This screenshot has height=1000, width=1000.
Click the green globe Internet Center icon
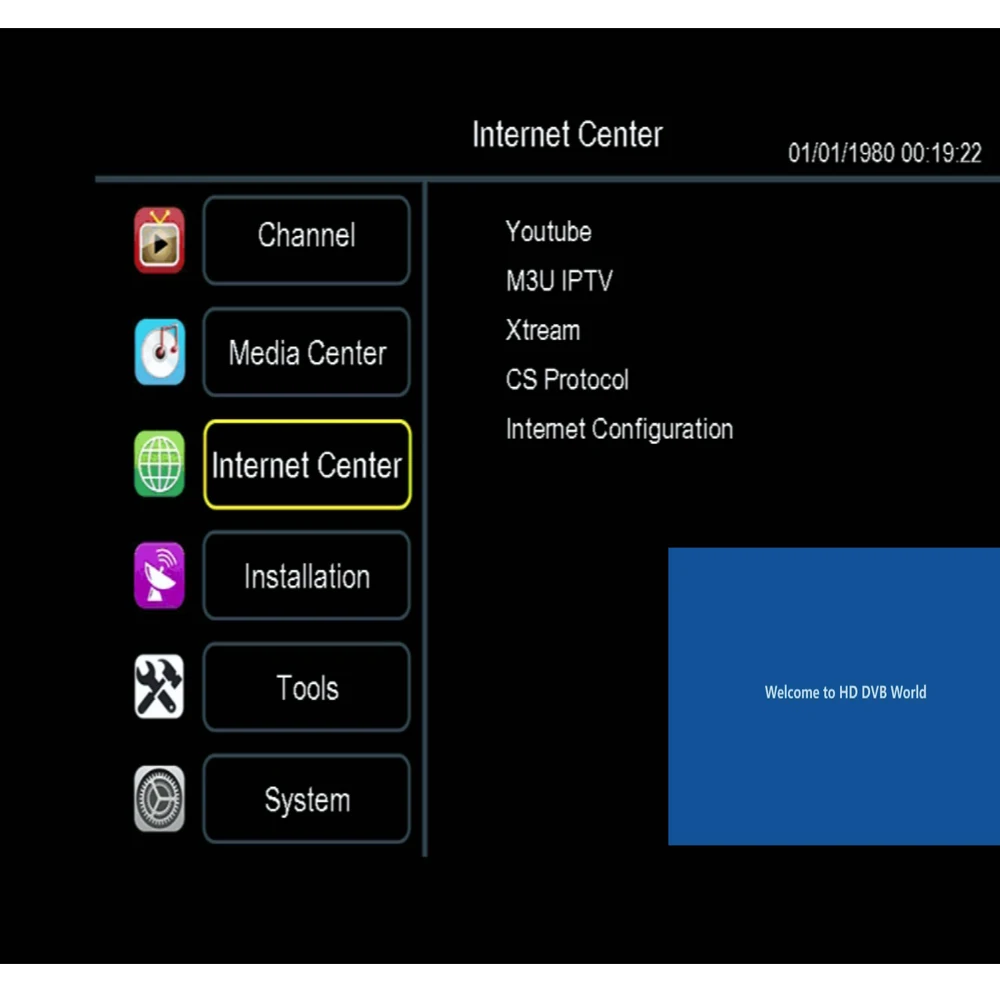[x=159, y=464]
